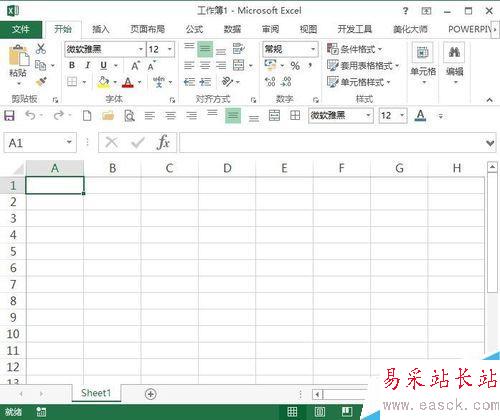500x420 pixels.
Task: Switch to the 视图 View tab
Action: [308, 29]
